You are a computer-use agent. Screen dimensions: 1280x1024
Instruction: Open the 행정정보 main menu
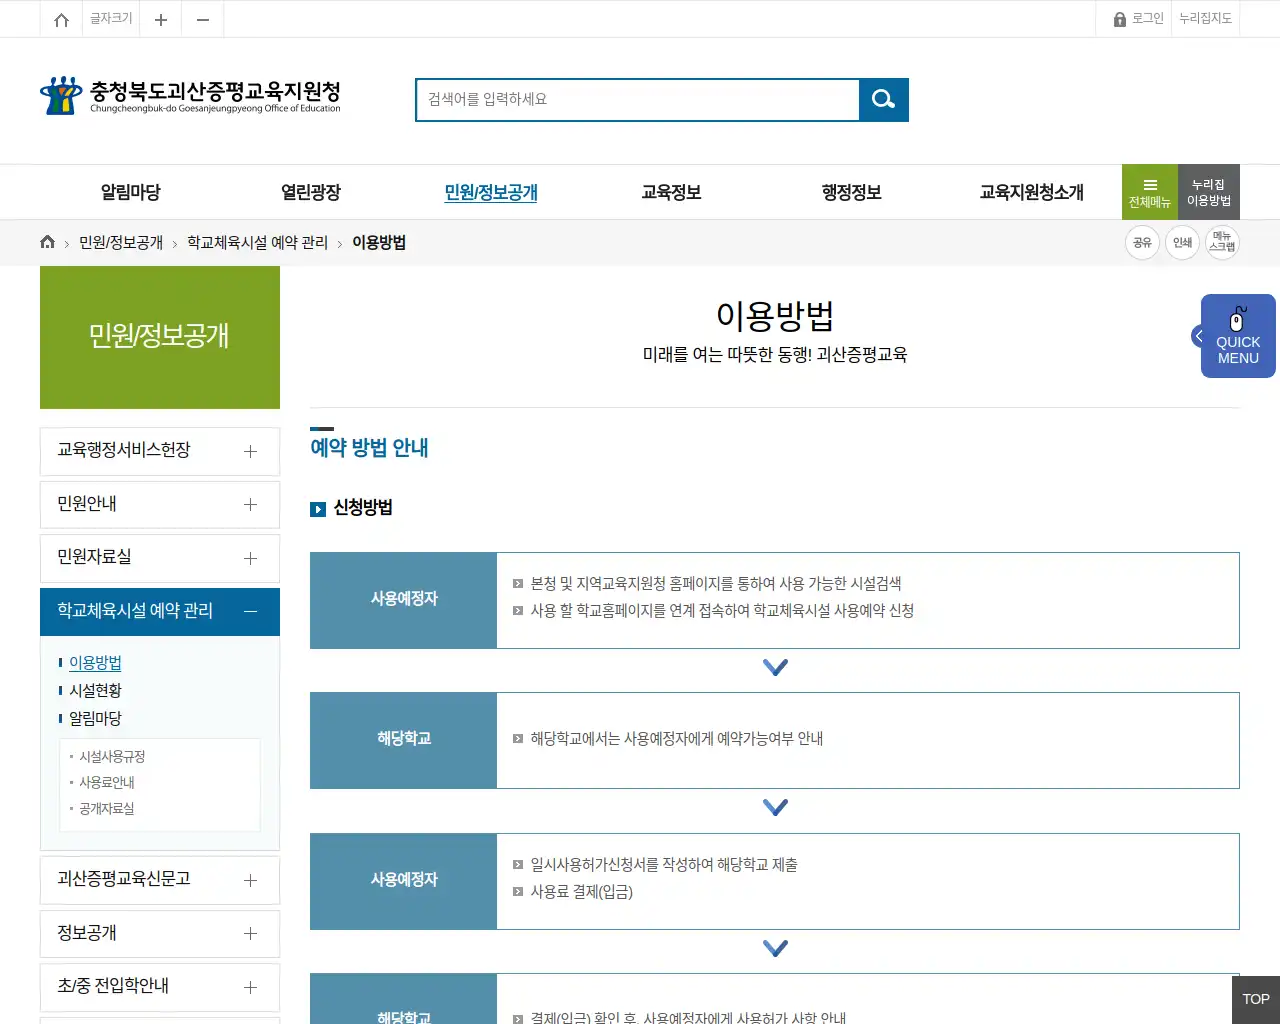[851, 192]
